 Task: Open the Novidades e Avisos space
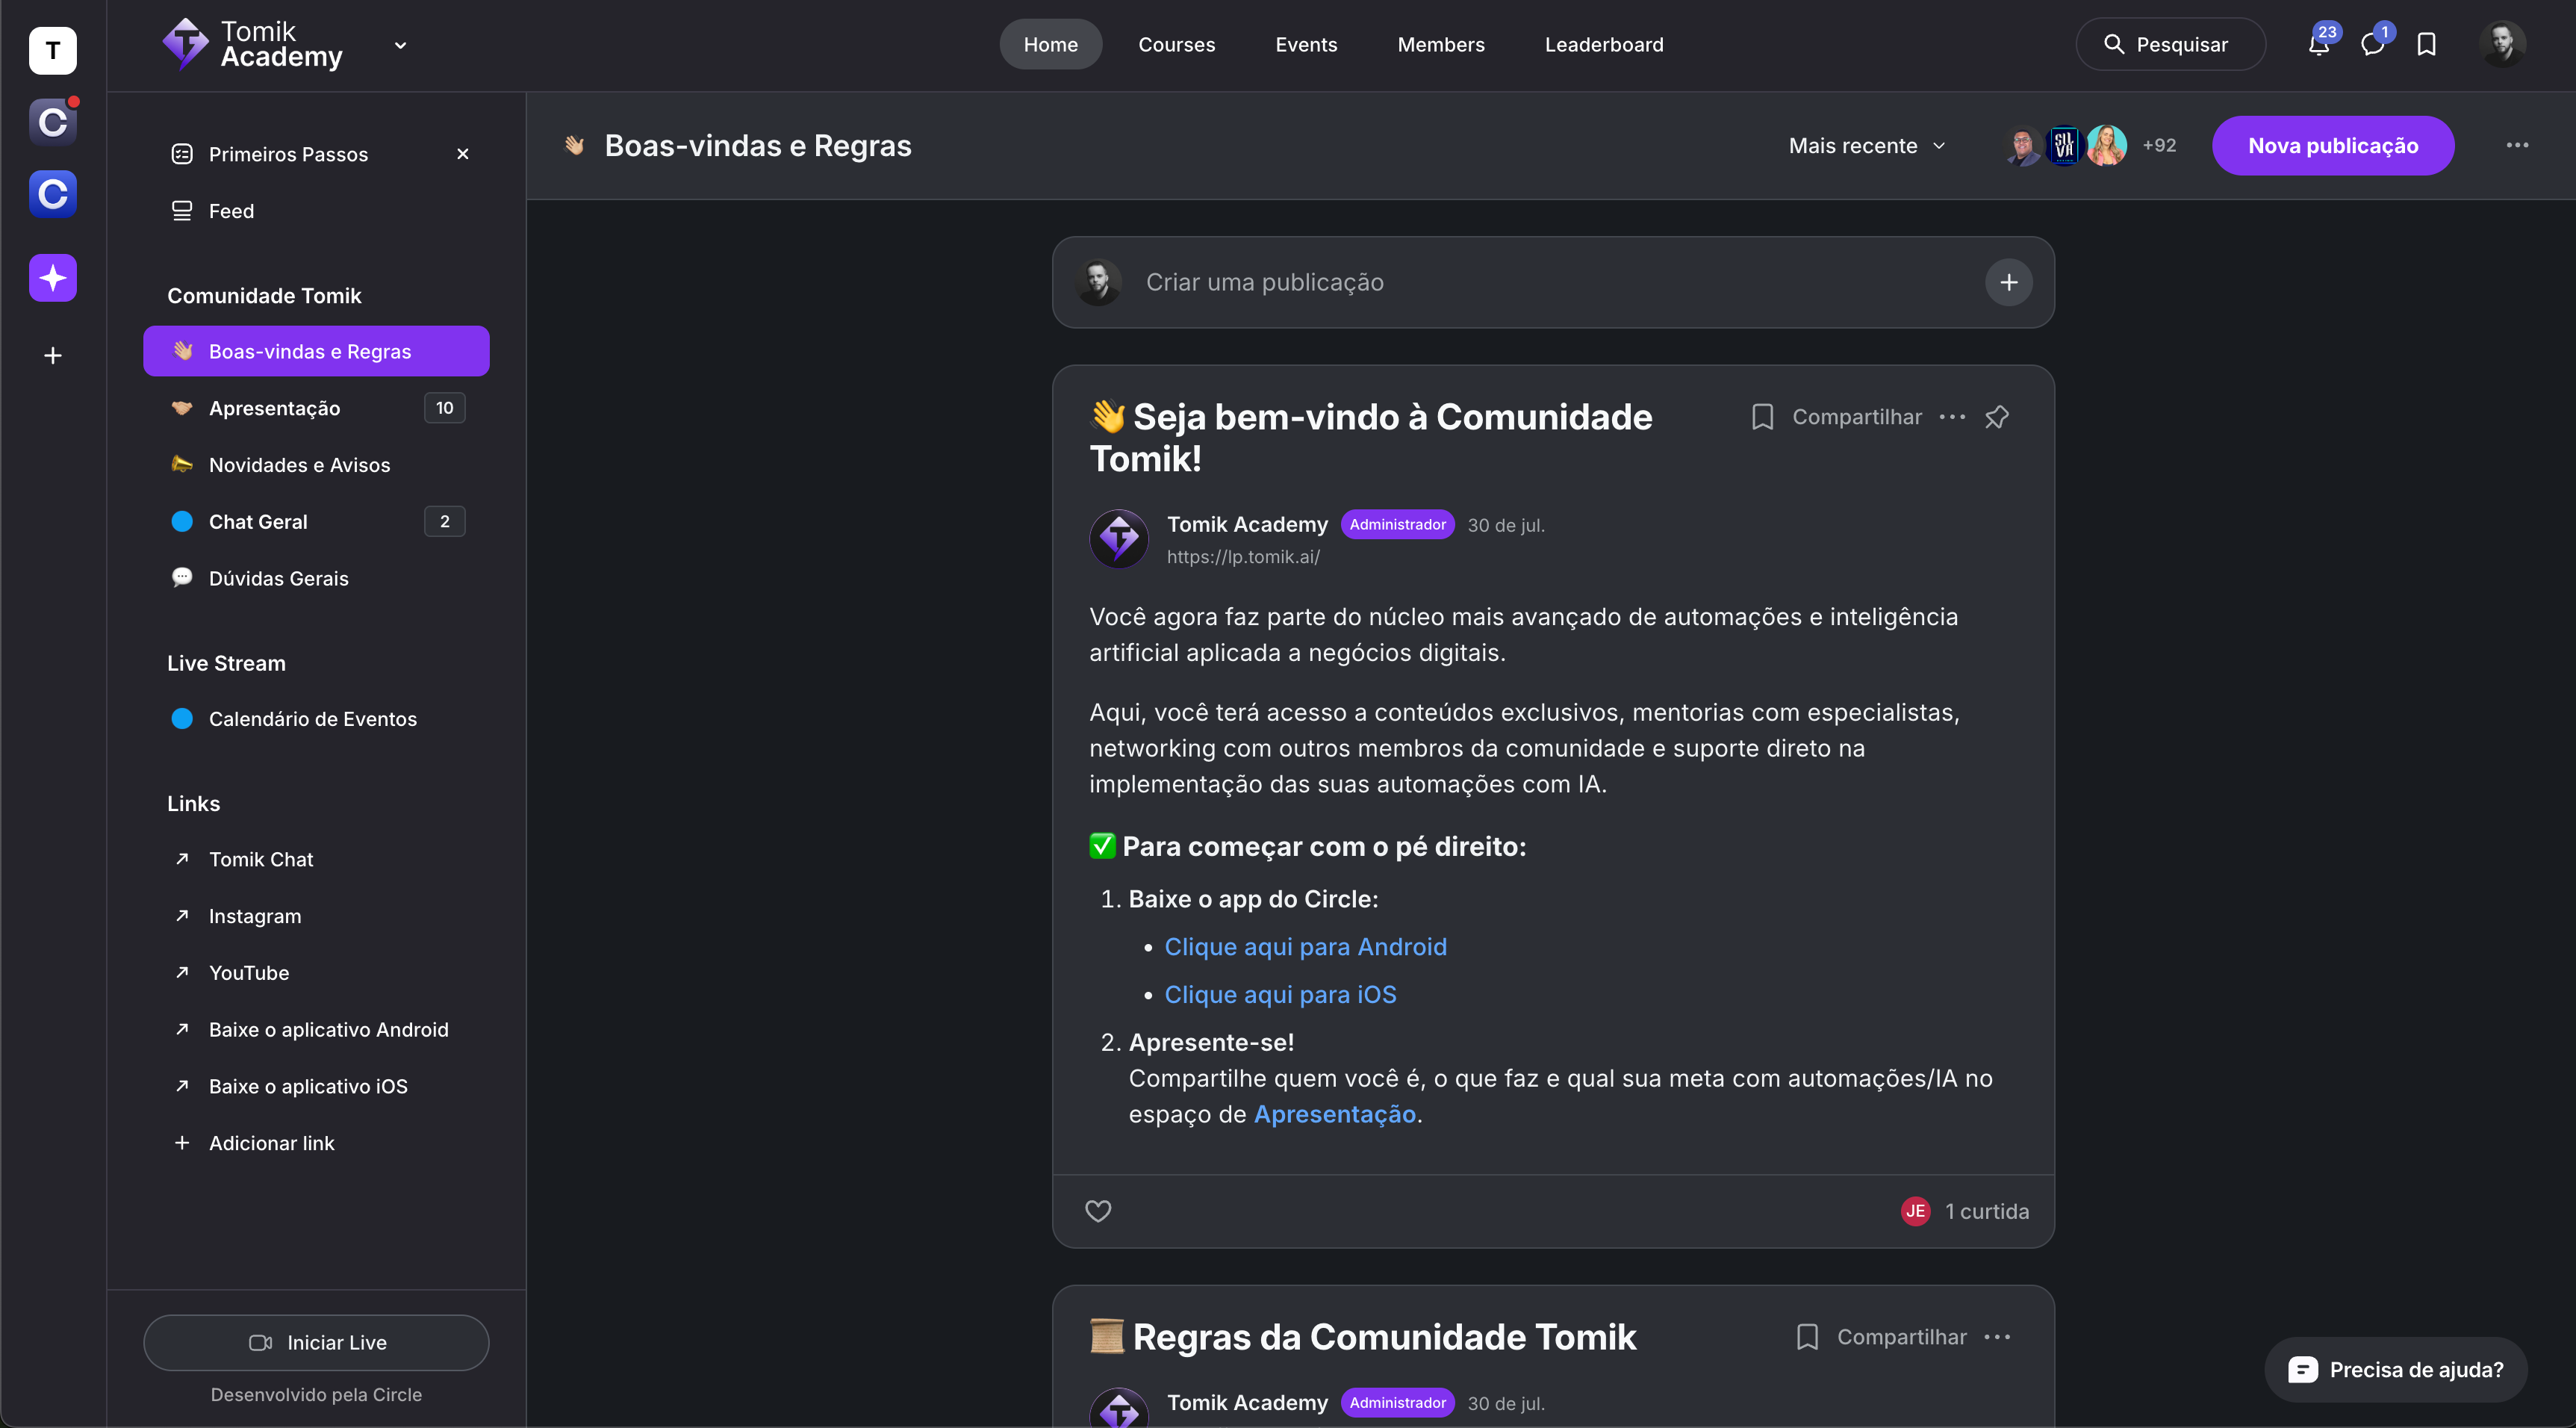pos(316,465)
